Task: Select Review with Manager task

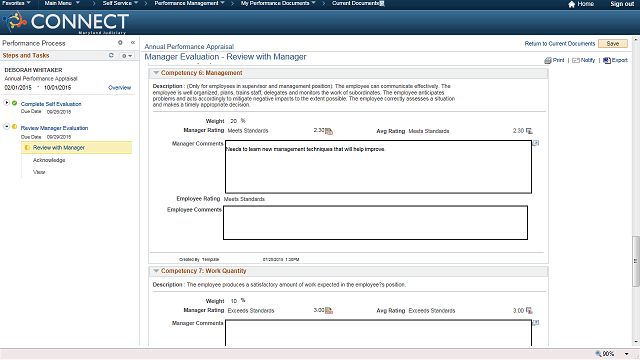Action: (x=77, y=148)
